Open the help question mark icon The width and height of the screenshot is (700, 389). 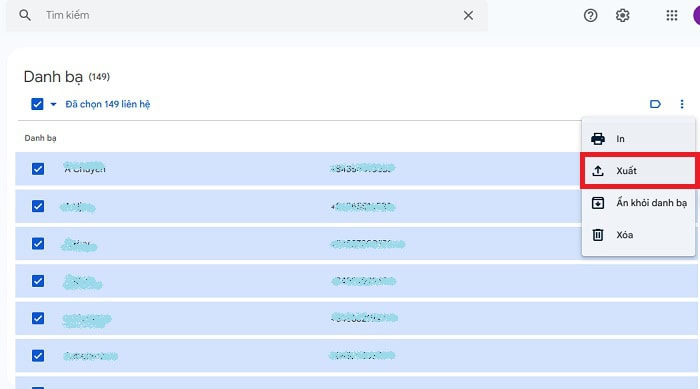tap(591, 15)
